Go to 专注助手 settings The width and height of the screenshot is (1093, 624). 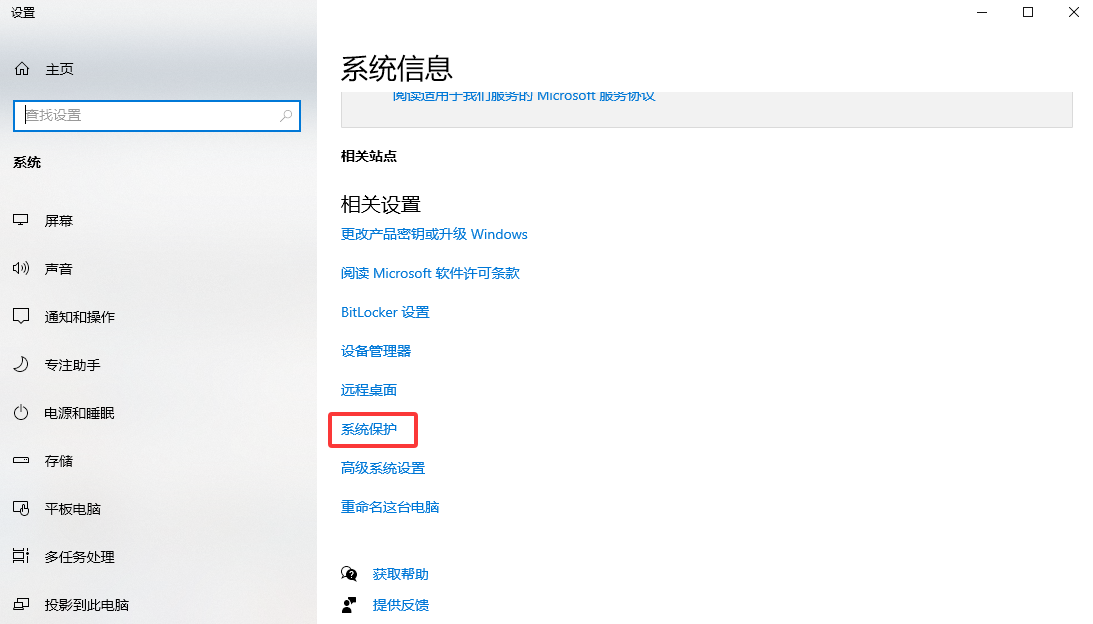point(72,365)
